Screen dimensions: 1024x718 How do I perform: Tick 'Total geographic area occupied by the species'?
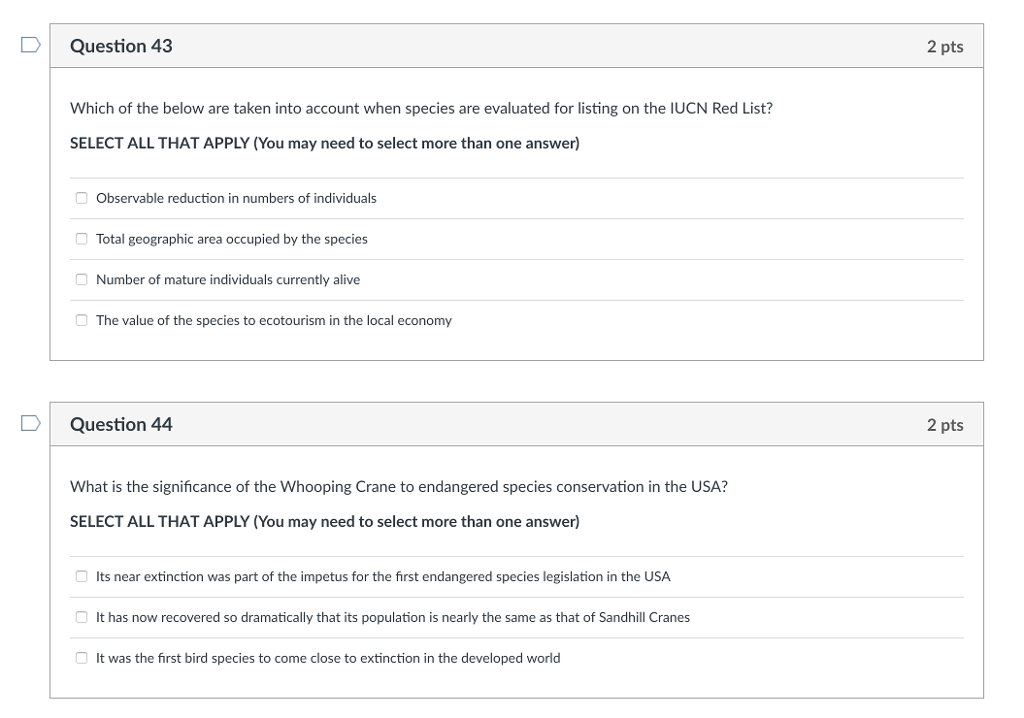[x=82, y=239]
